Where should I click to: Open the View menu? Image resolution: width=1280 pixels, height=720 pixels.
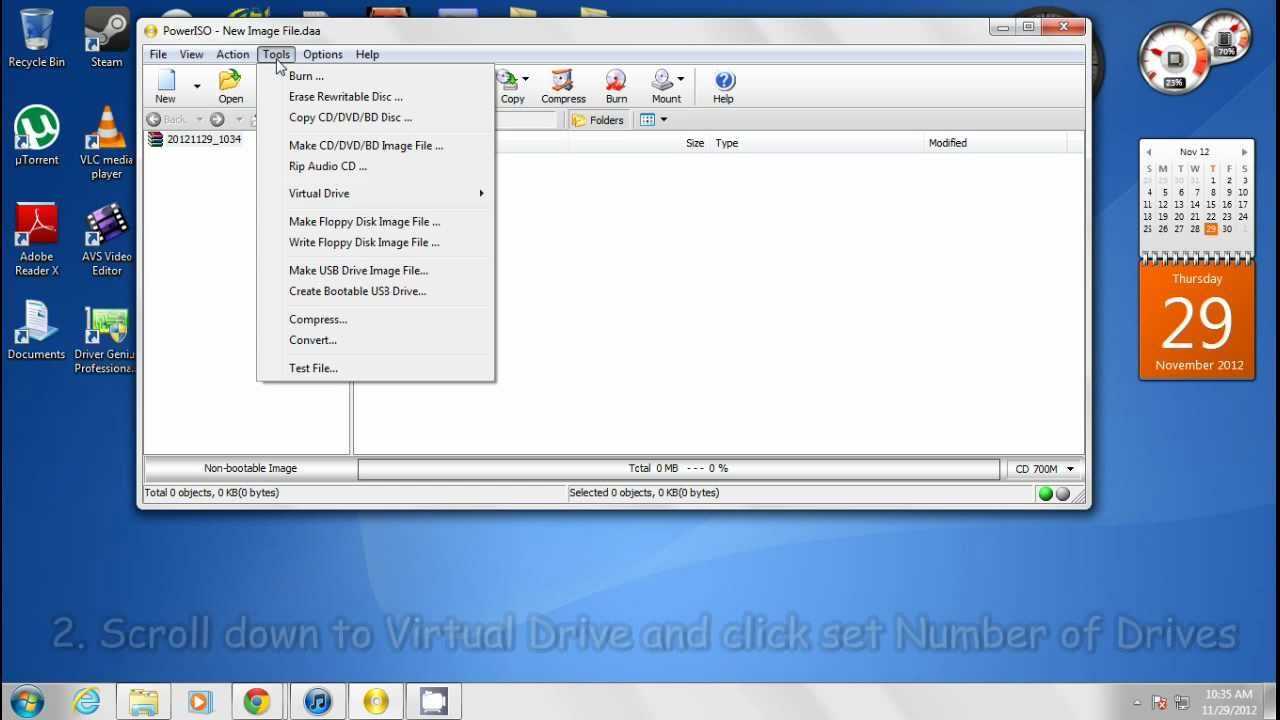(x=191, y=55)
